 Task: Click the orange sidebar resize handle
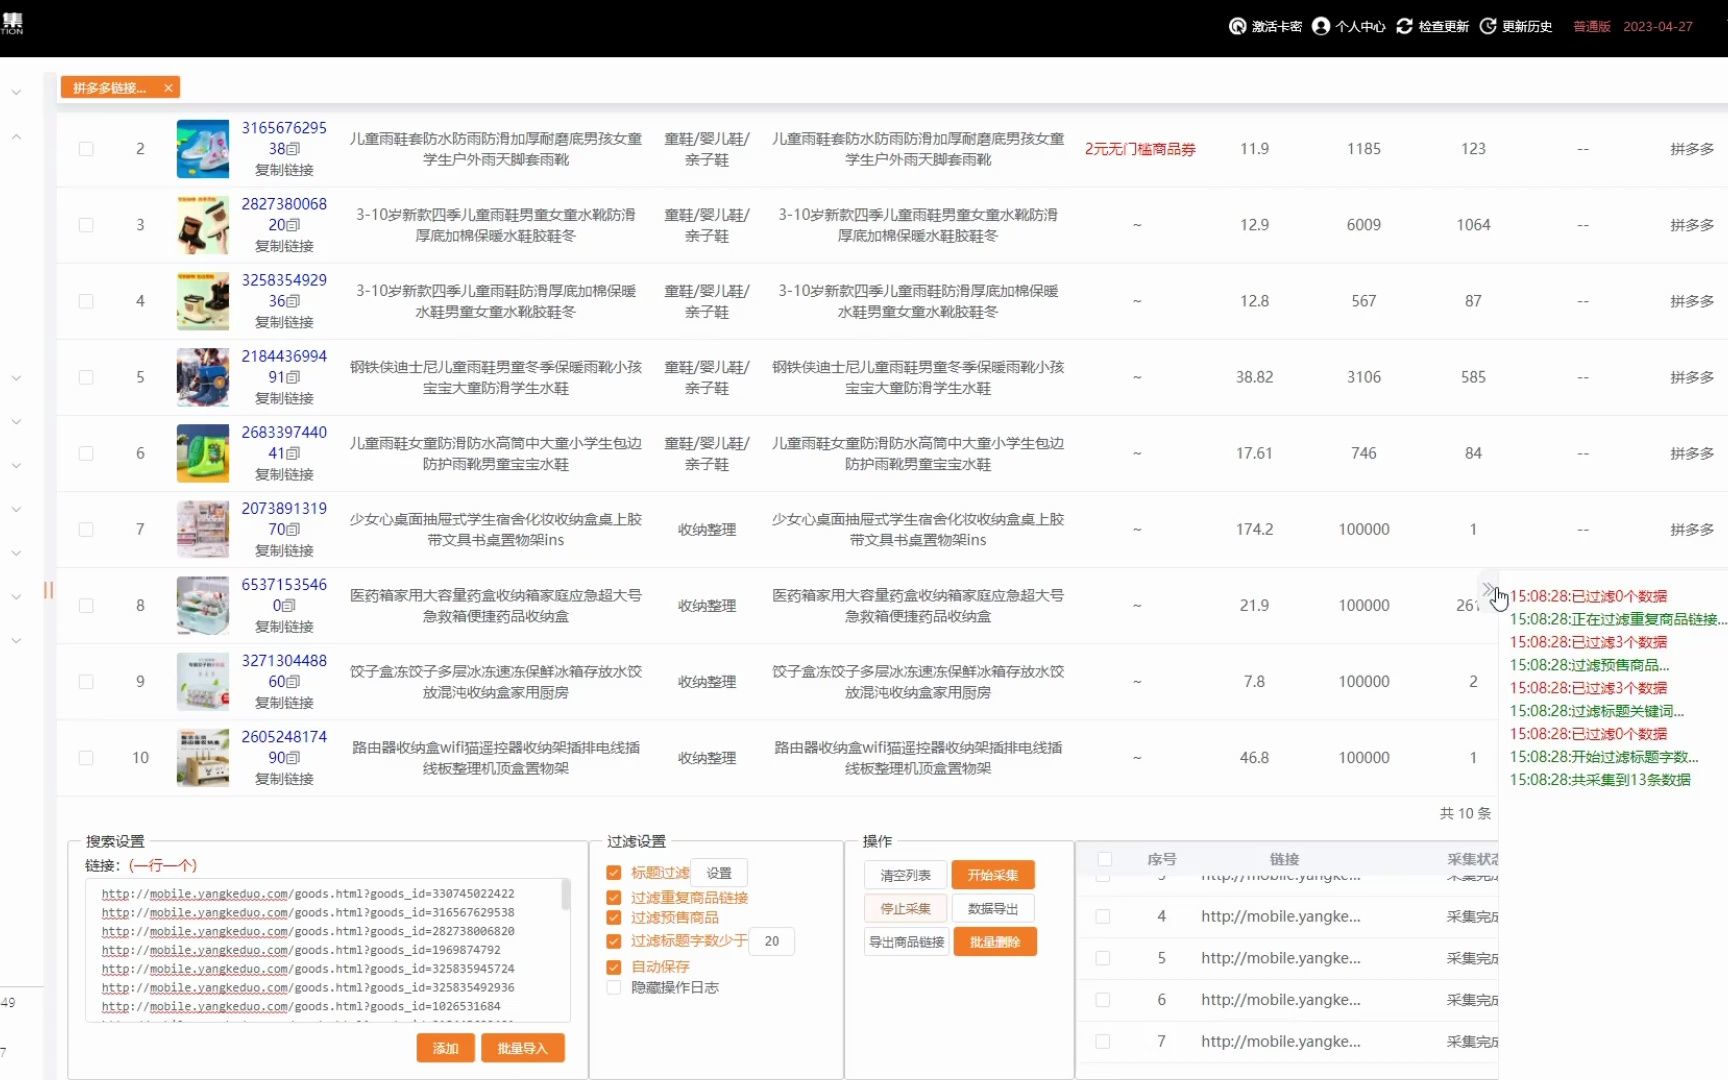point(48,590)
